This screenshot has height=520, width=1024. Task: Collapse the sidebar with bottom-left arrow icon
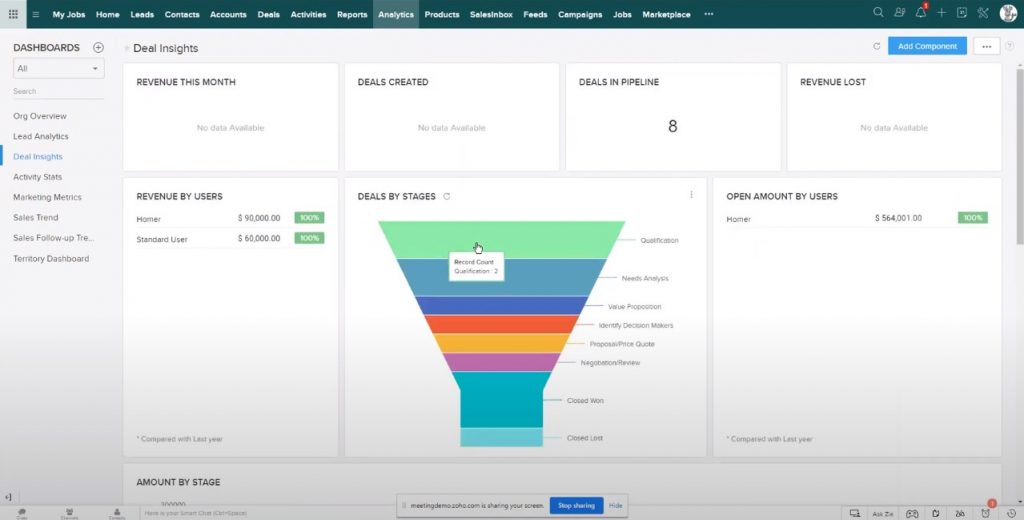[x=8, y=498]
